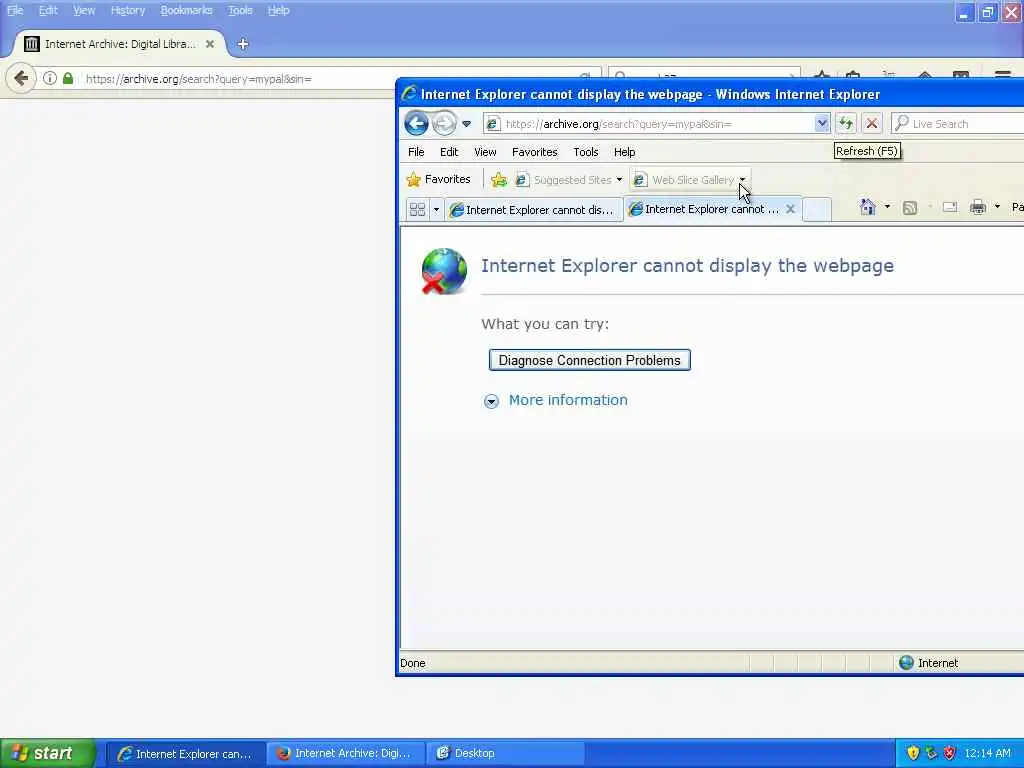Screen dimensions: 1024x768
Task: Expand the More information section arrow
Action: (491, 401)
